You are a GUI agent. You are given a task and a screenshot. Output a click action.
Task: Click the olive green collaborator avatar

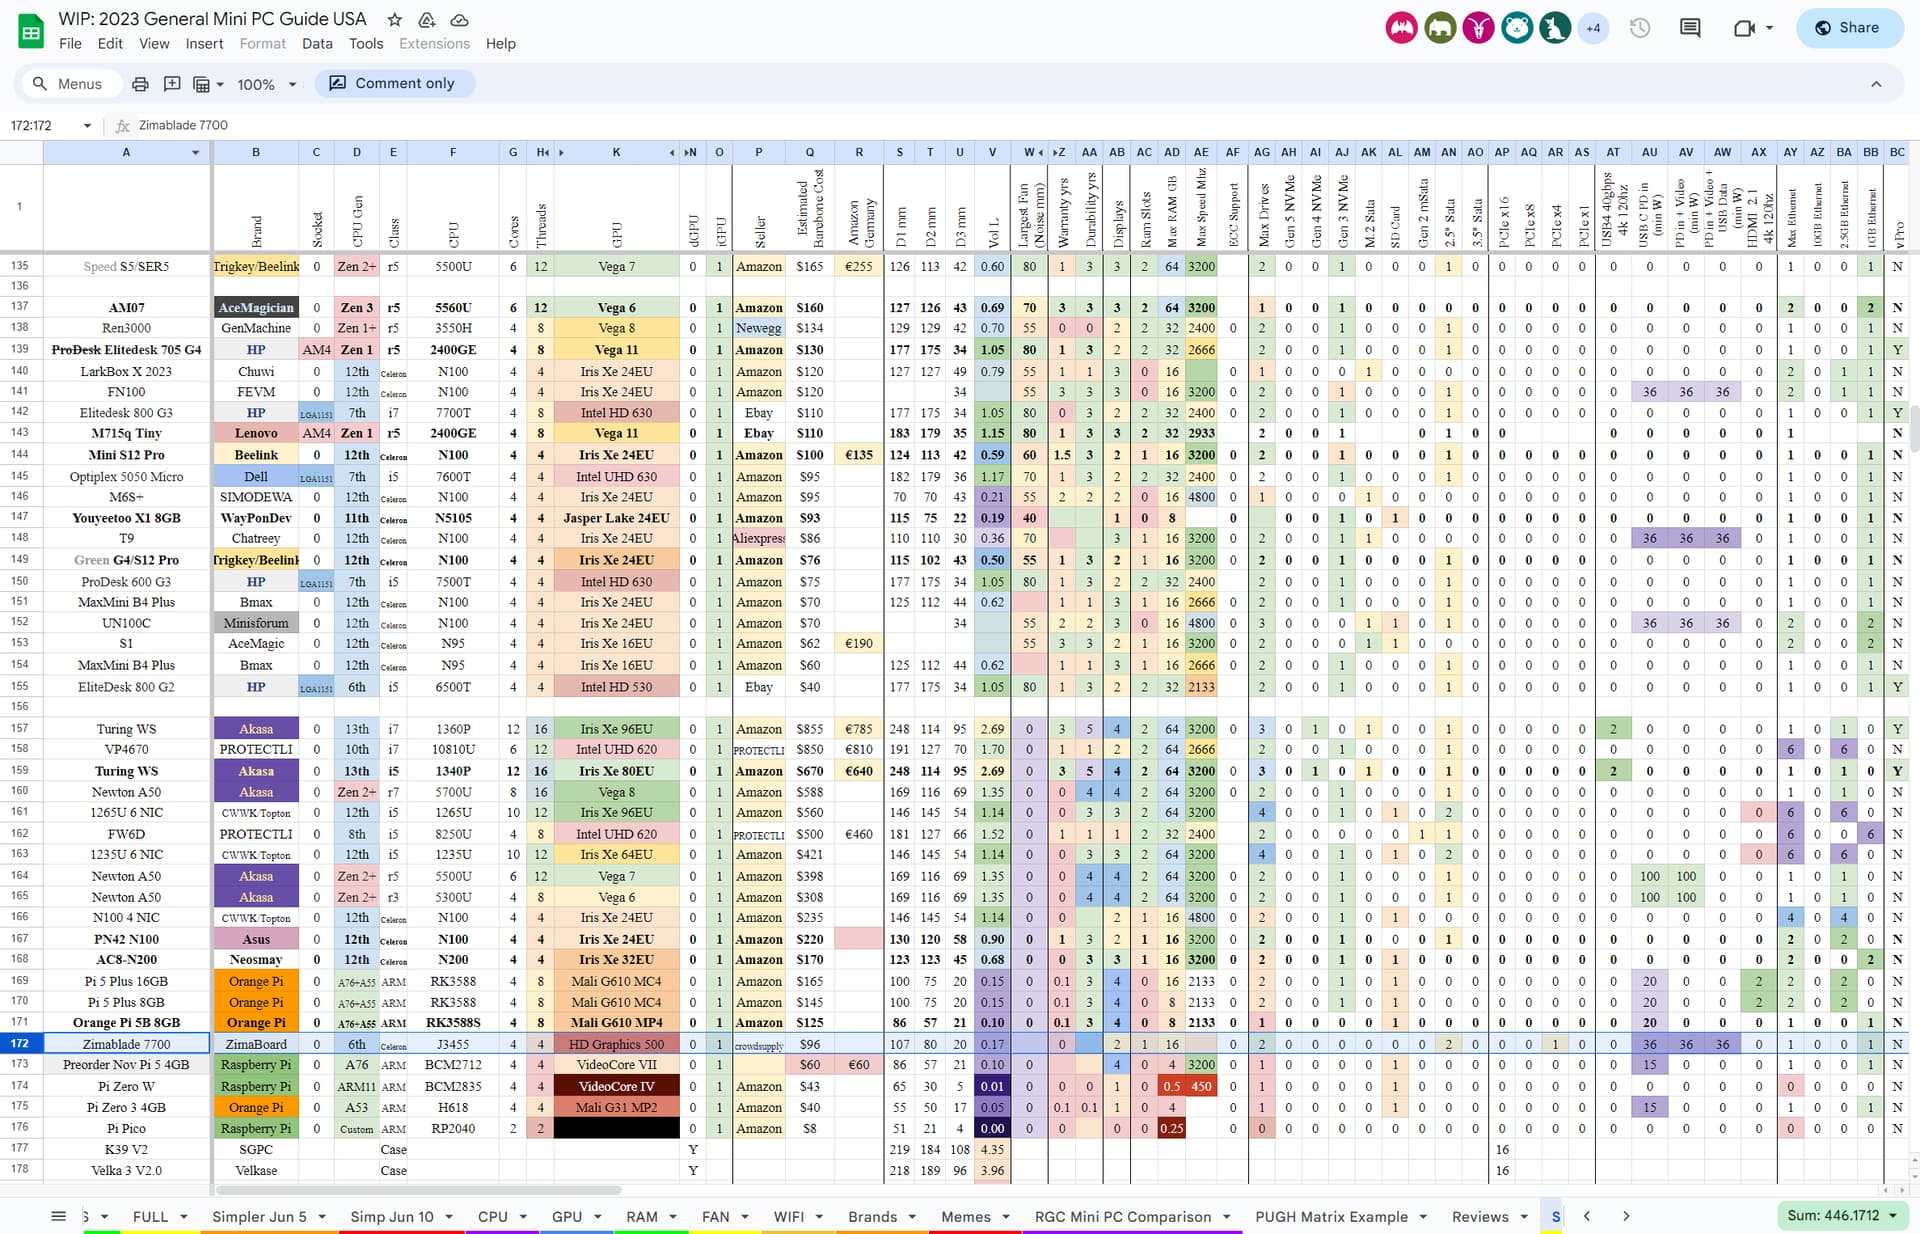[1440, 28]
